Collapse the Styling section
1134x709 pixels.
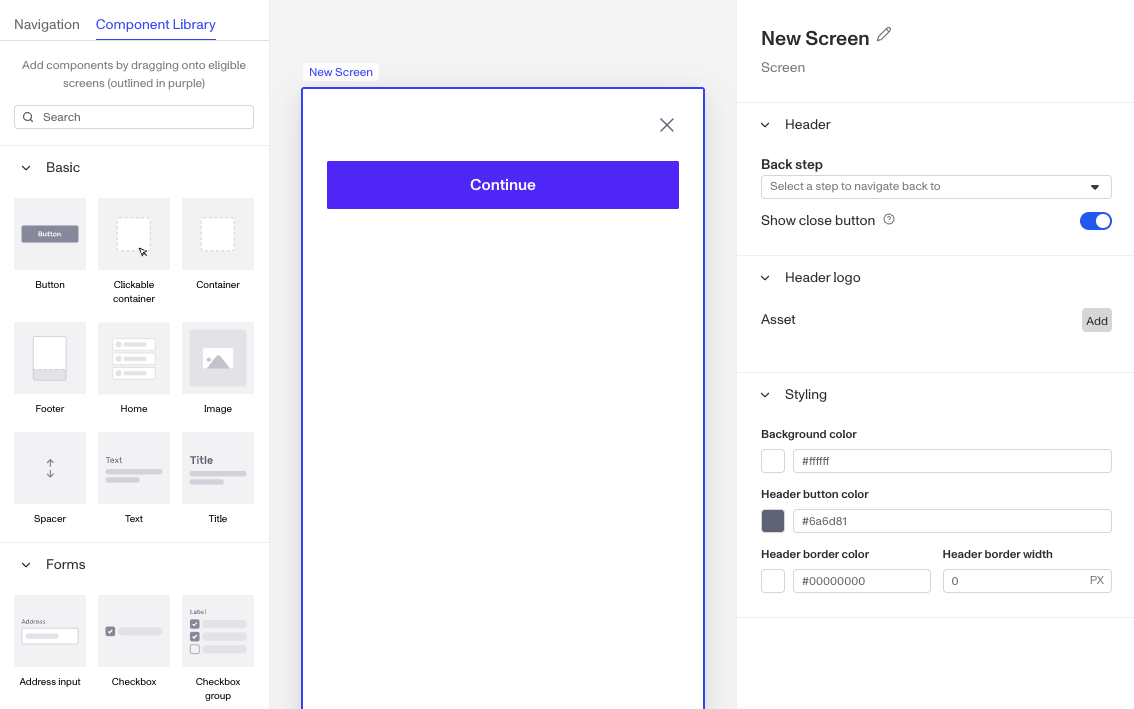click(765, 395)
